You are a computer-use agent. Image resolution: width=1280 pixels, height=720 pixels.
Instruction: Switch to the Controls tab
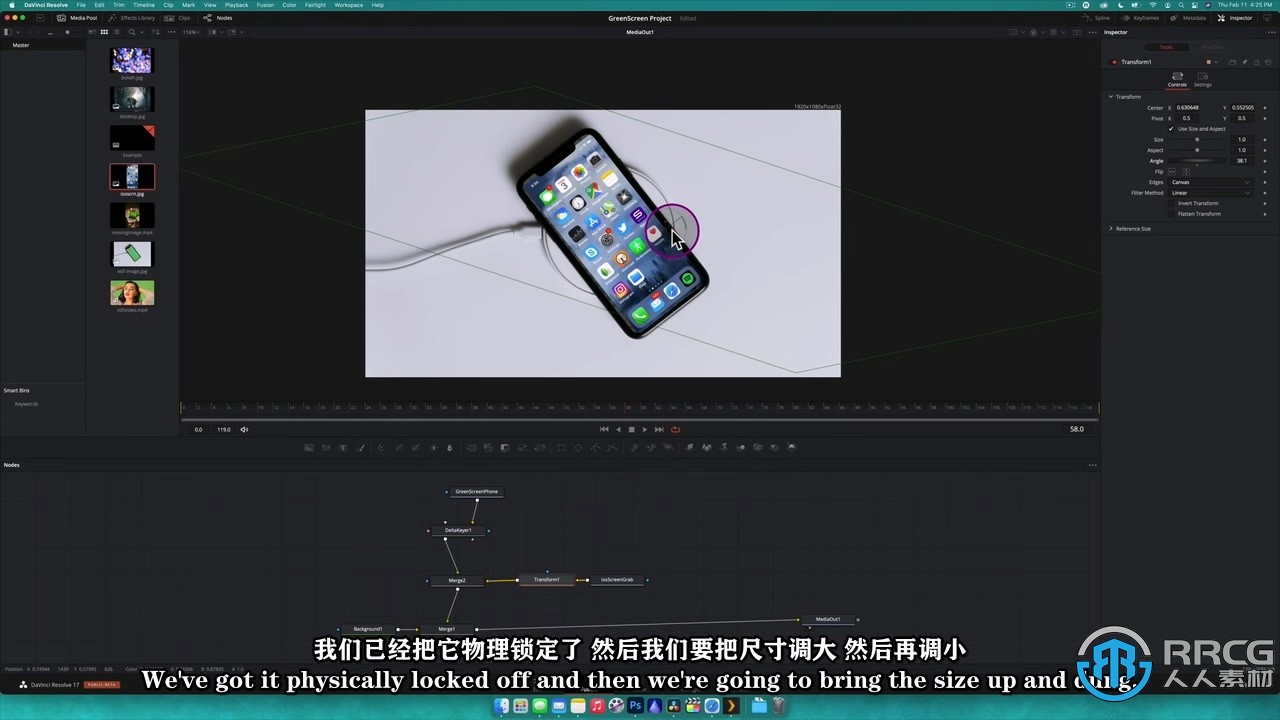pos(1177,80)
